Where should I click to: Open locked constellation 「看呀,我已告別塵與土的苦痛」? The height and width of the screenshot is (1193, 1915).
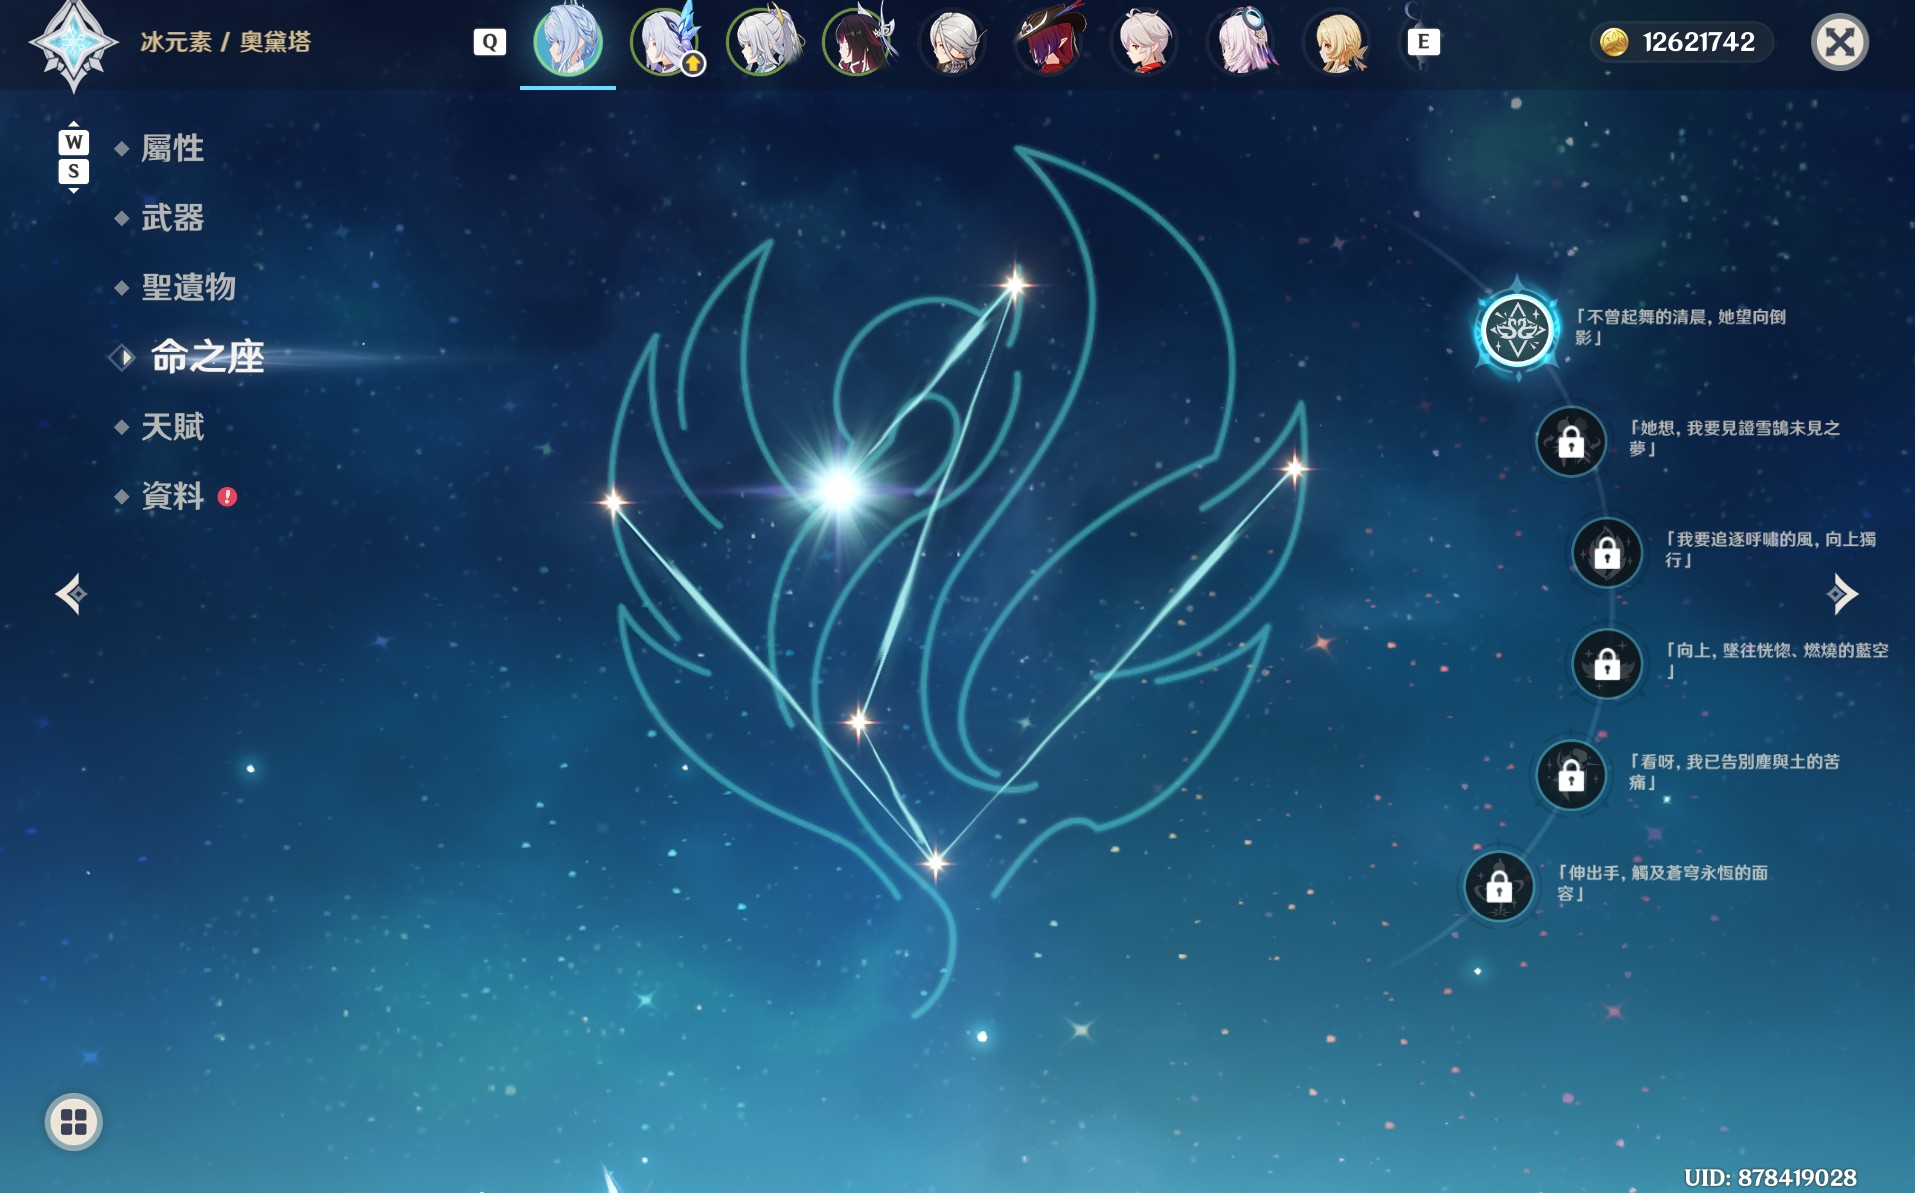point(1571,775)
